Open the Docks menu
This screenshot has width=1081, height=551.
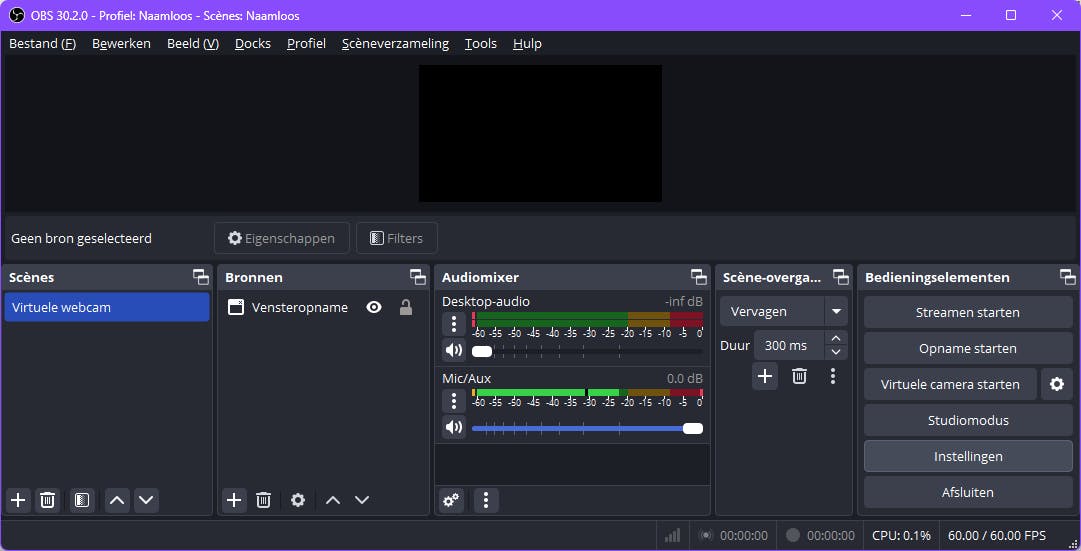[253, 43]
